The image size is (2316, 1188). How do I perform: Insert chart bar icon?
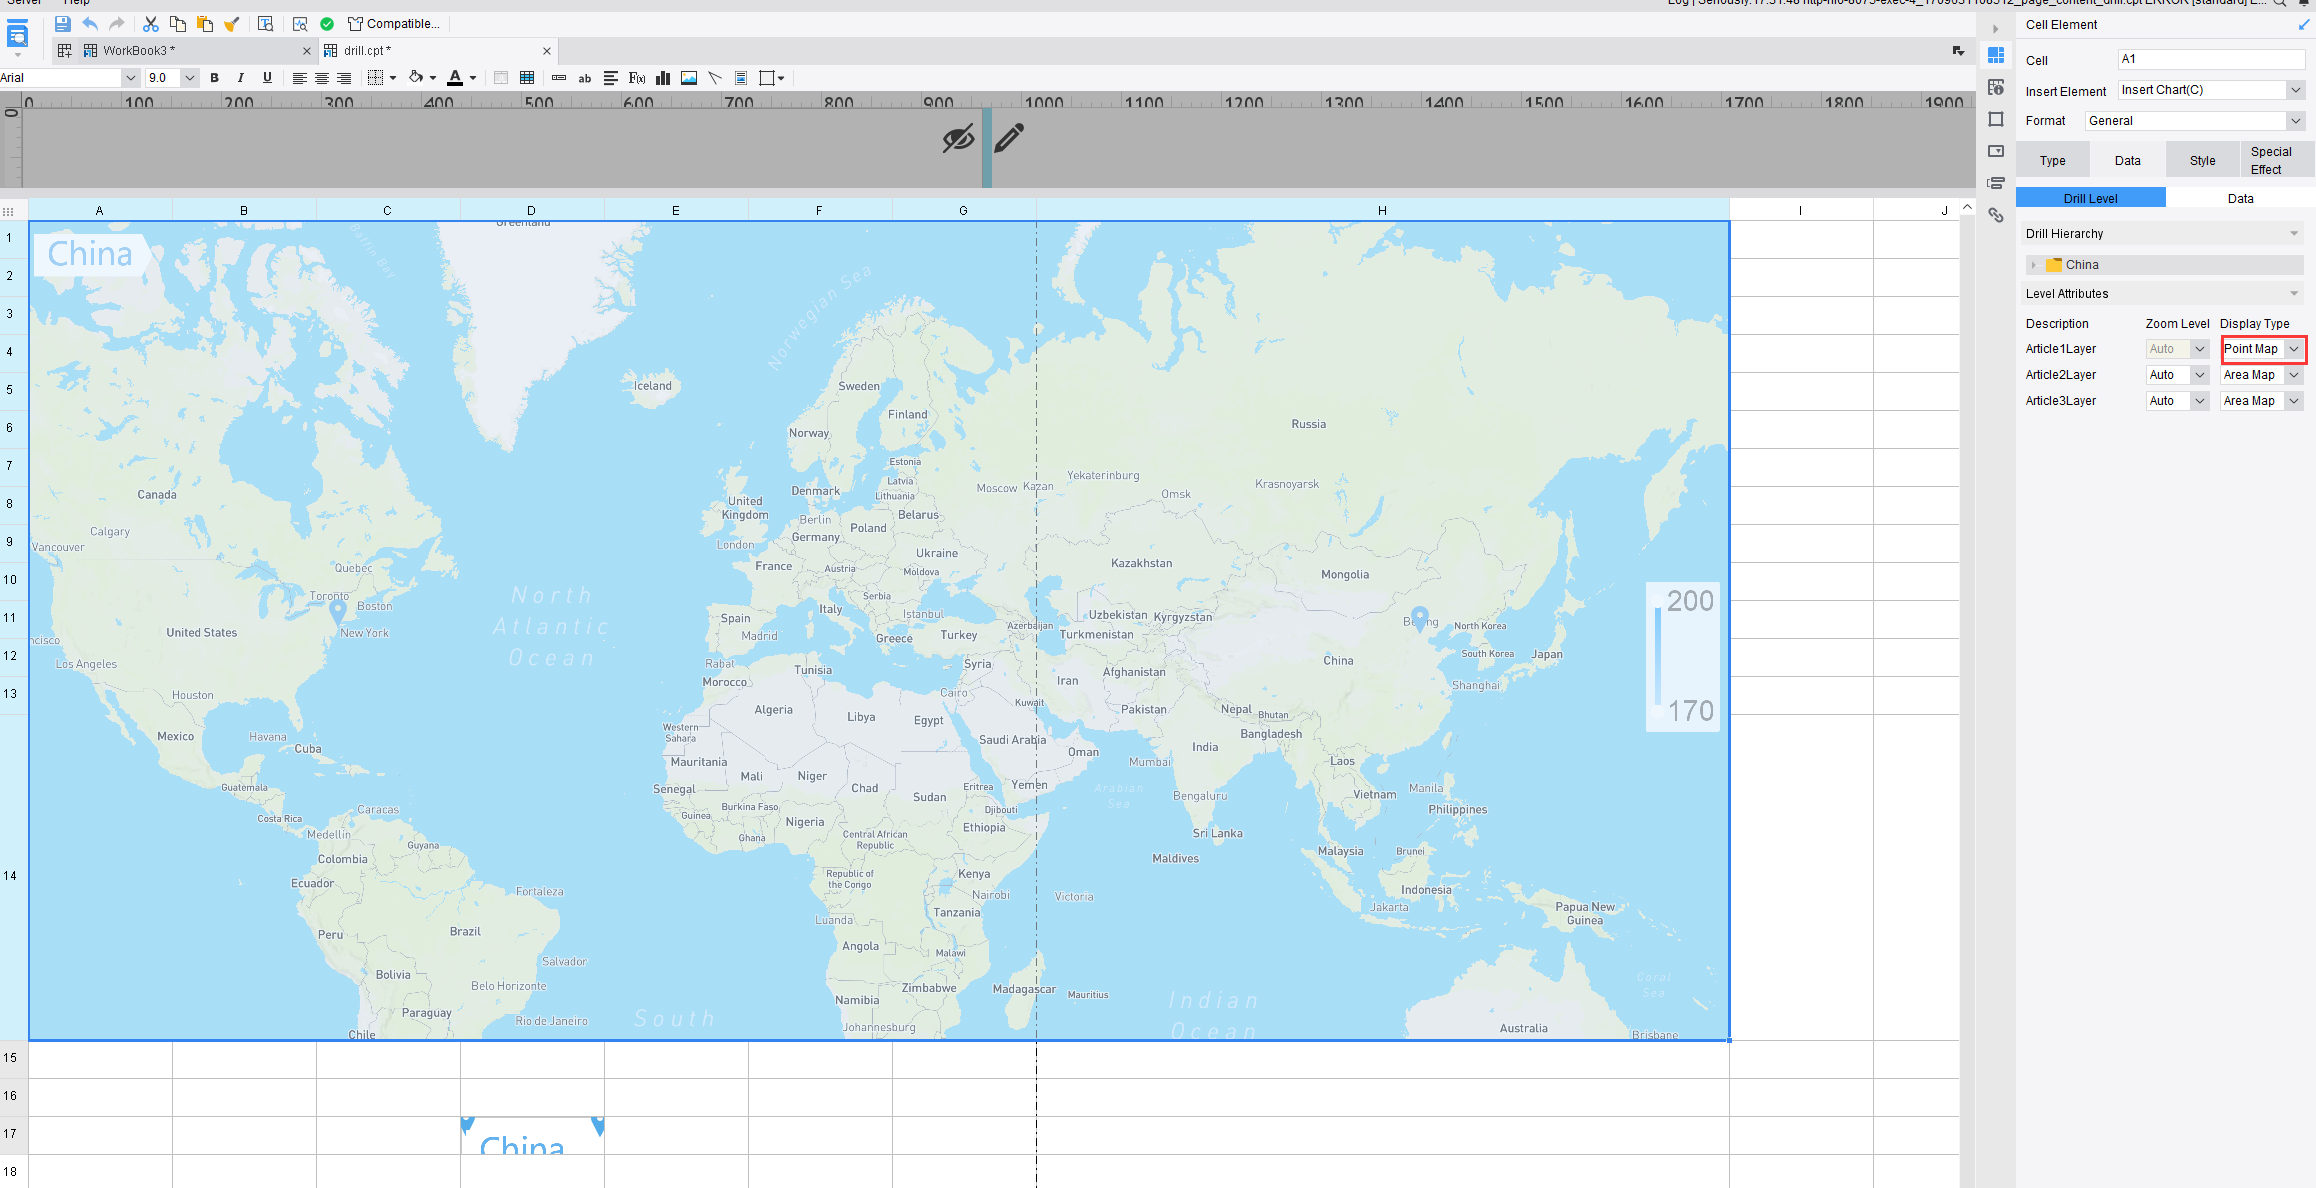click(x=662, y=78)
